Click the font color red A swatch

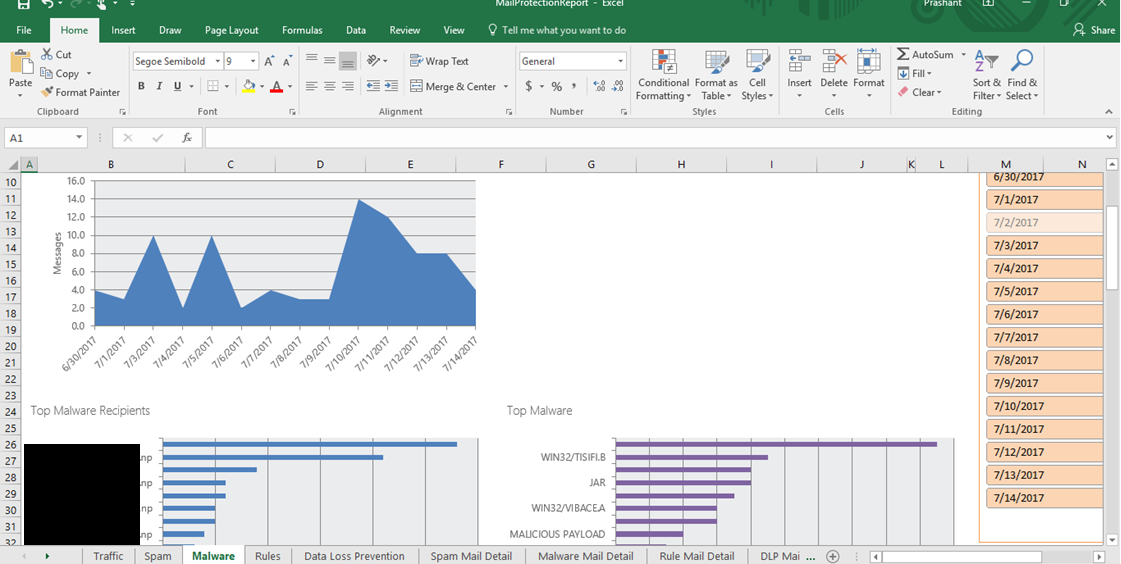(x=277, y=87)
